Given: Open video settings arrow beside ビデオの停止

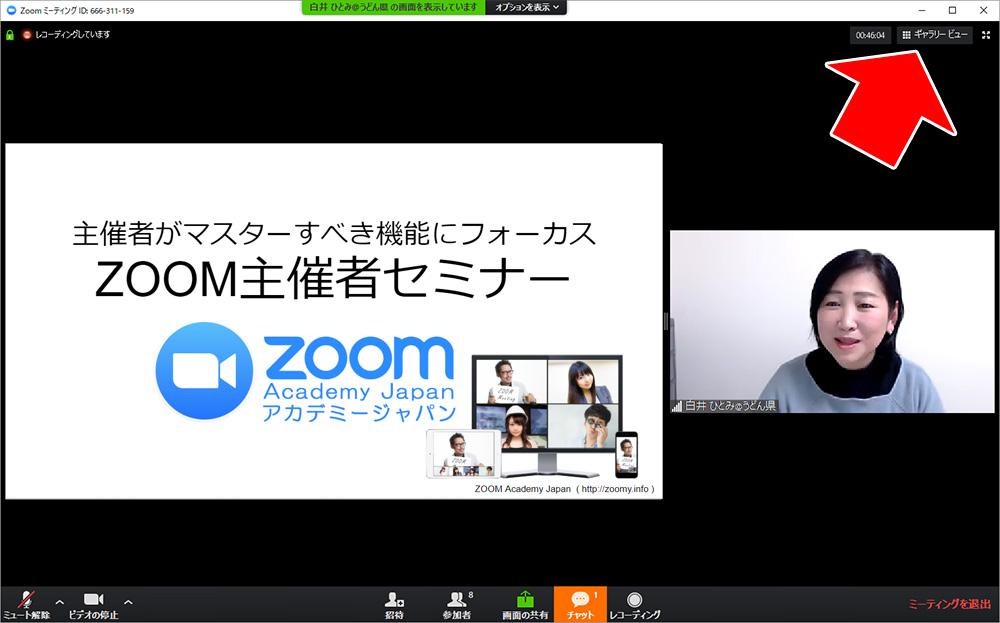Looking at the screenshot, I should pyautogui.click(x=128, y=602).
